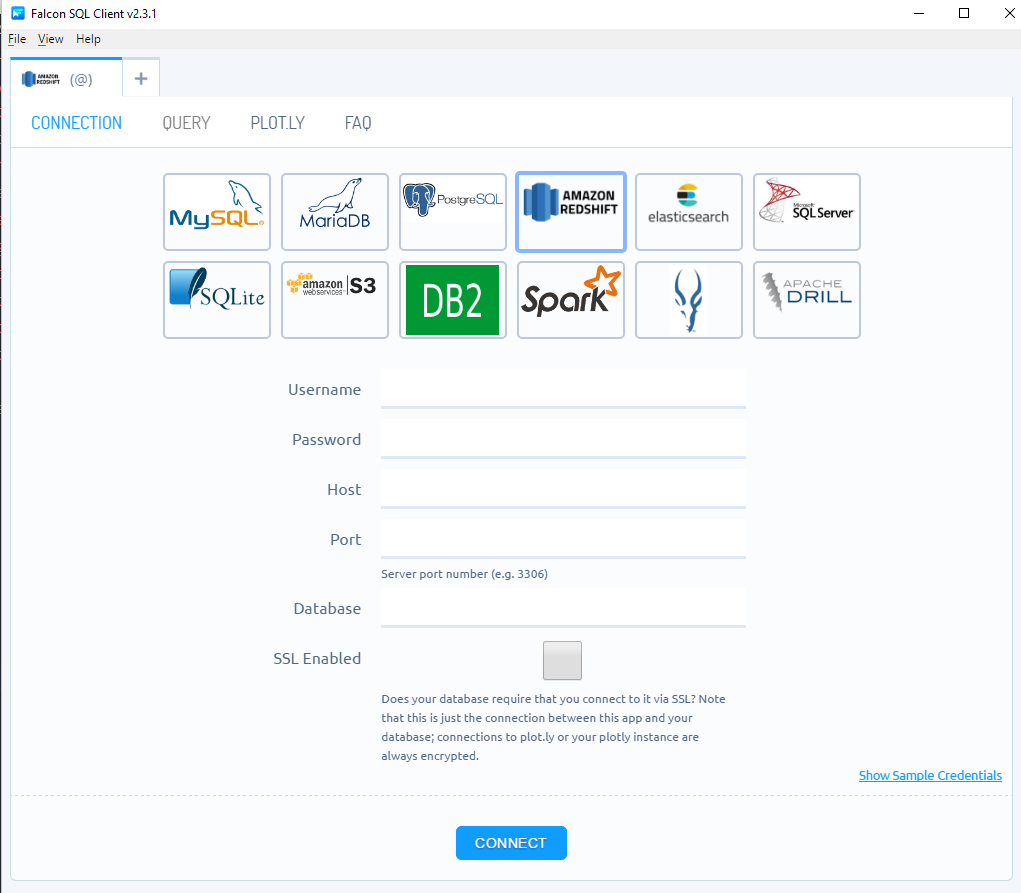Select the Microsoft SQL Server connector
Image resolution: width=1021 pixels, height=893 pixels.
point(806,212)
